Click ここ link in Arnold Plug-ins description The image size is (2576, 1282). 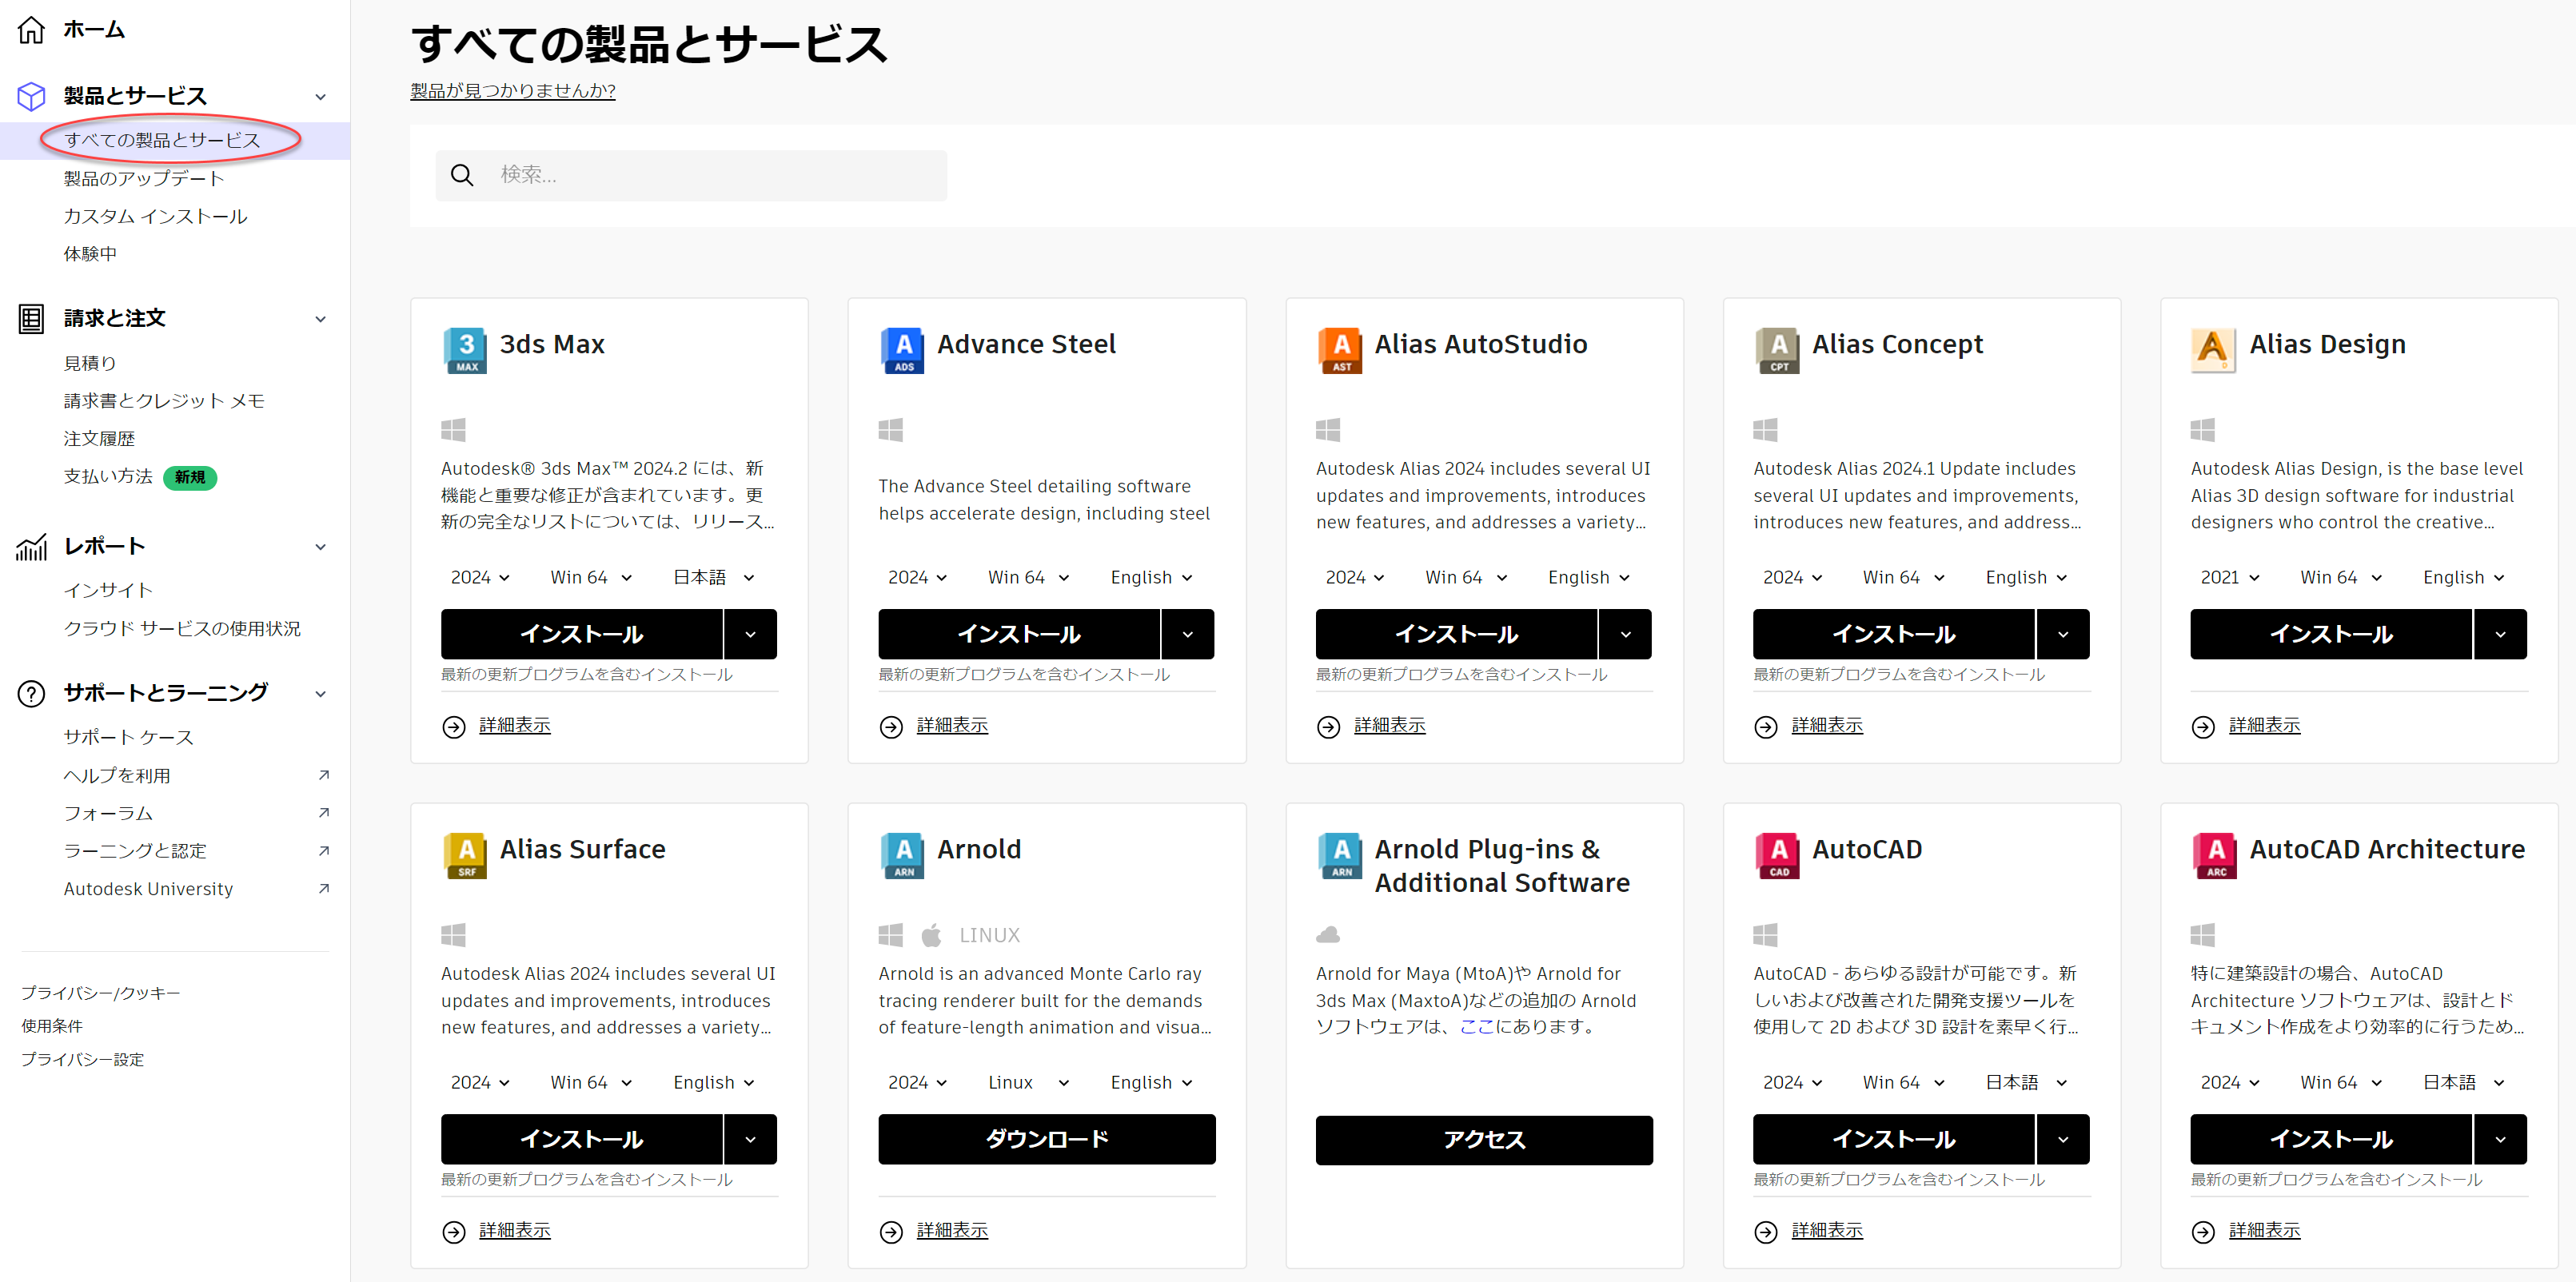[x=1477, y=1027]
